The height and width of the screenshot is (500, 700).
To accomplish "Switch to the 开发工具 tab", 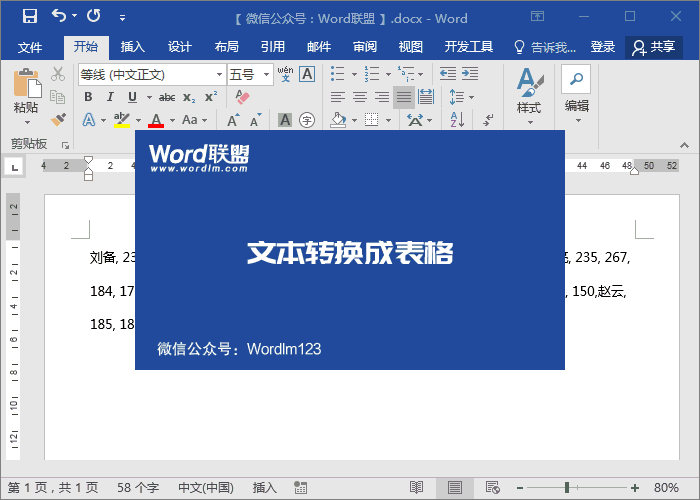I will (x=469, y=47).
